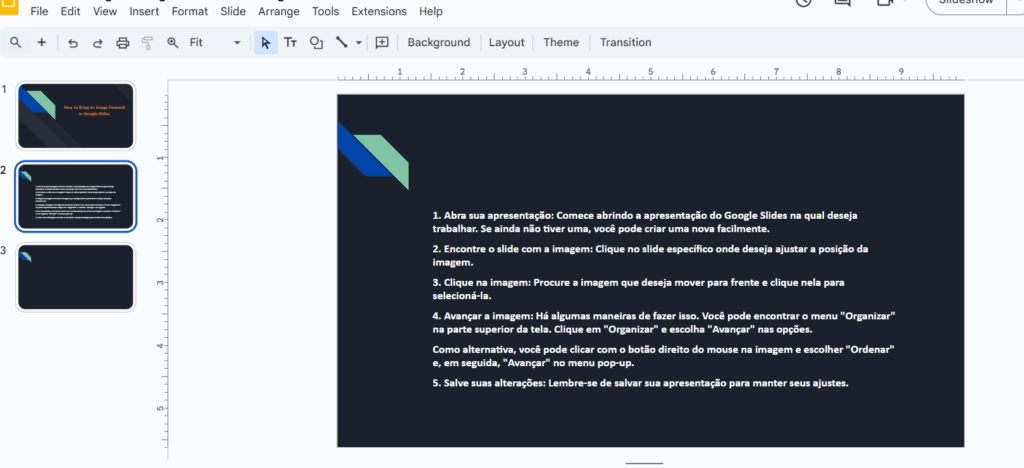Undo the last action
The image size is (1024, 468).
(73, 42)
